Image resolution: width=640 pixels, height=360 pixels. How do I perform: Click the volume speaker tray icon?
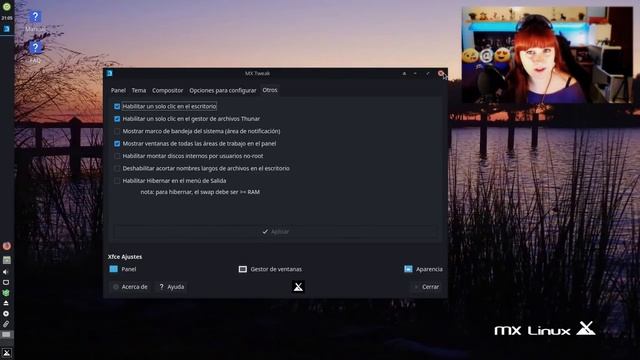click(6, 272)
